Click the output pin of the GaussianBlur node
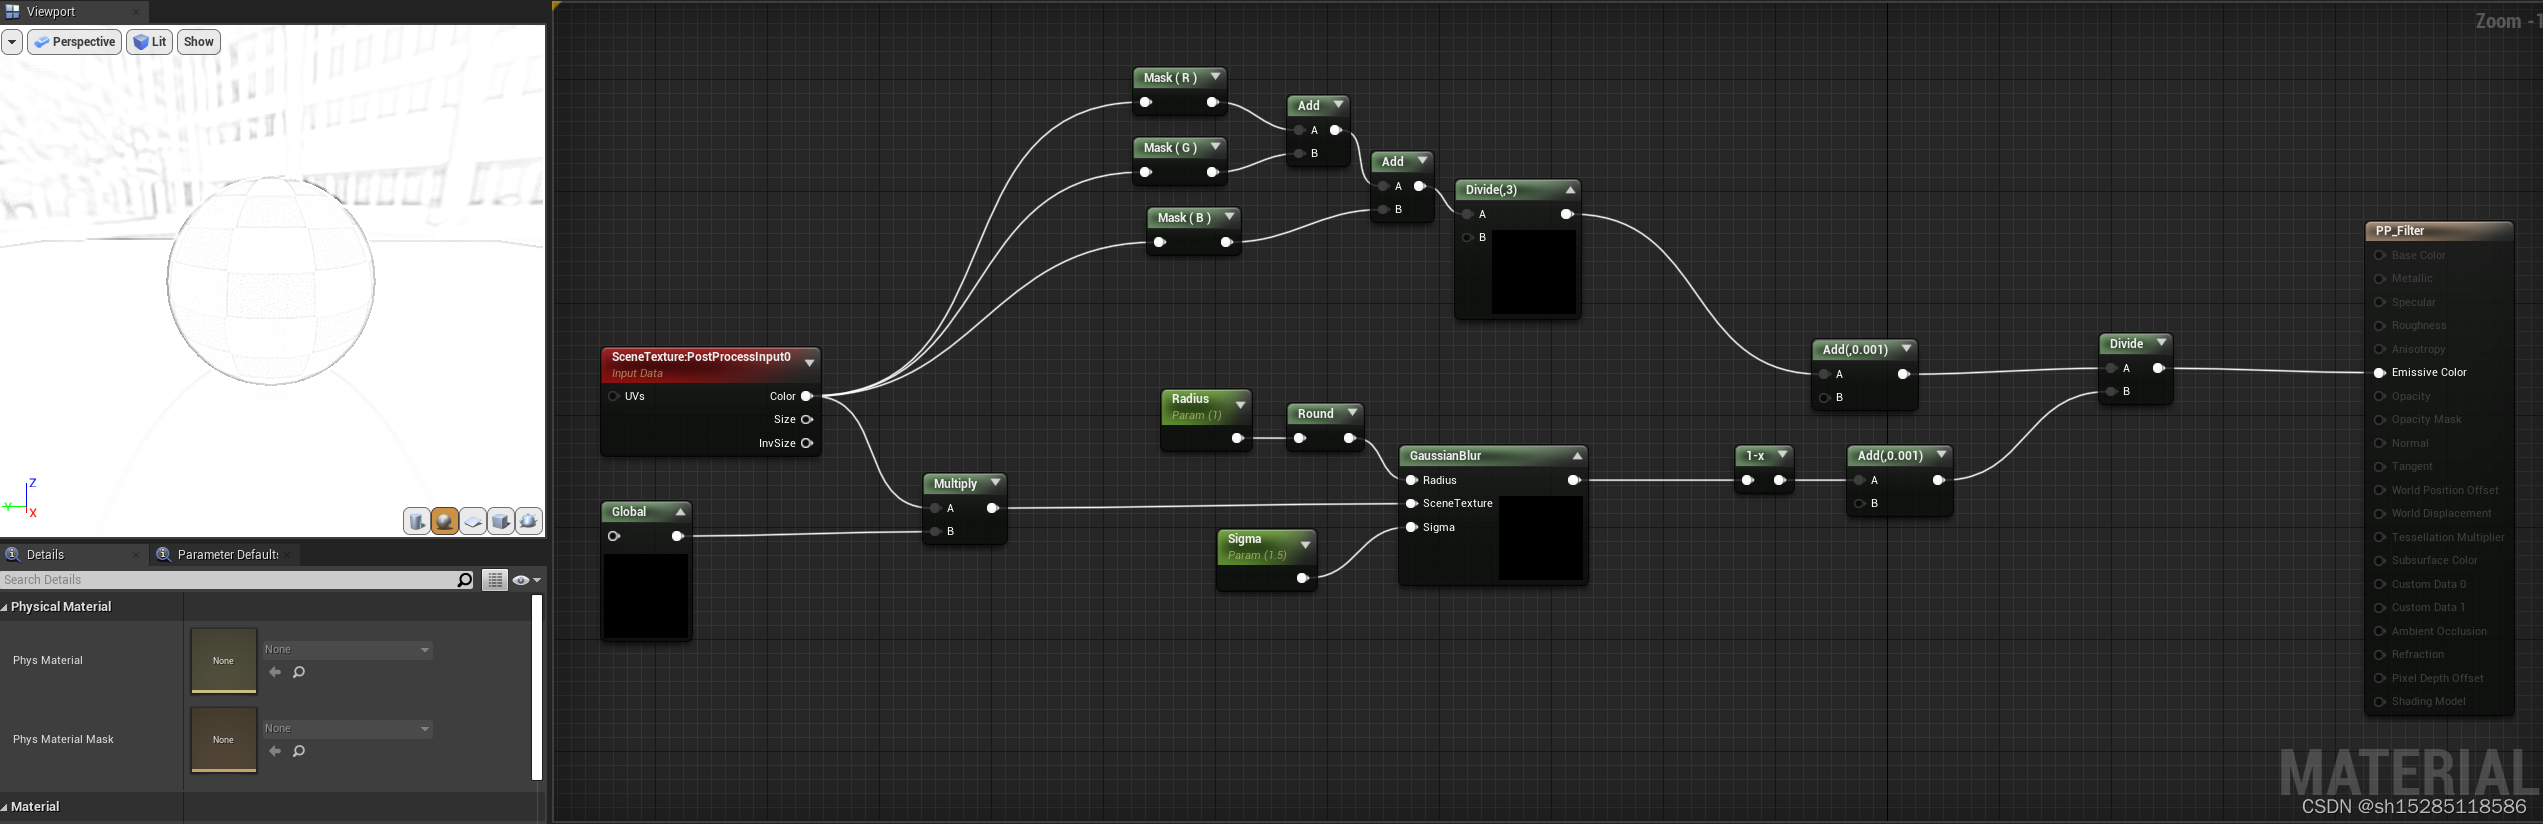The width and height of the screenshot is (2543, 824). [1573, 480]
